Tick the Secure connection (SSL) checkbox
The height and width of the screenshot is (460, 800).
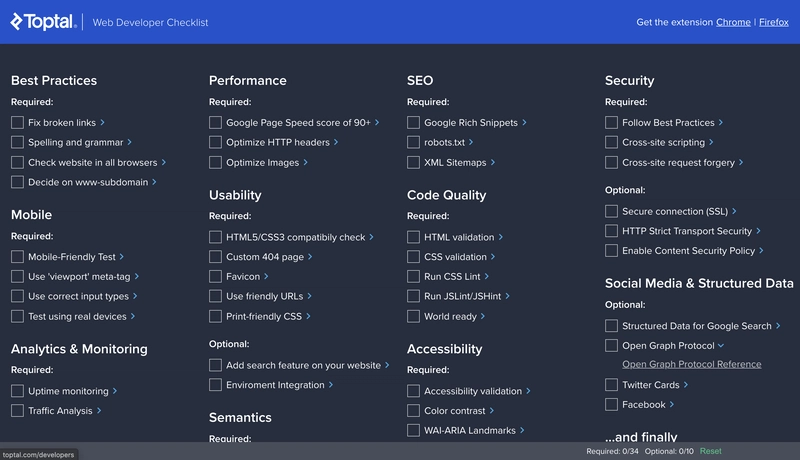point(611,211)
